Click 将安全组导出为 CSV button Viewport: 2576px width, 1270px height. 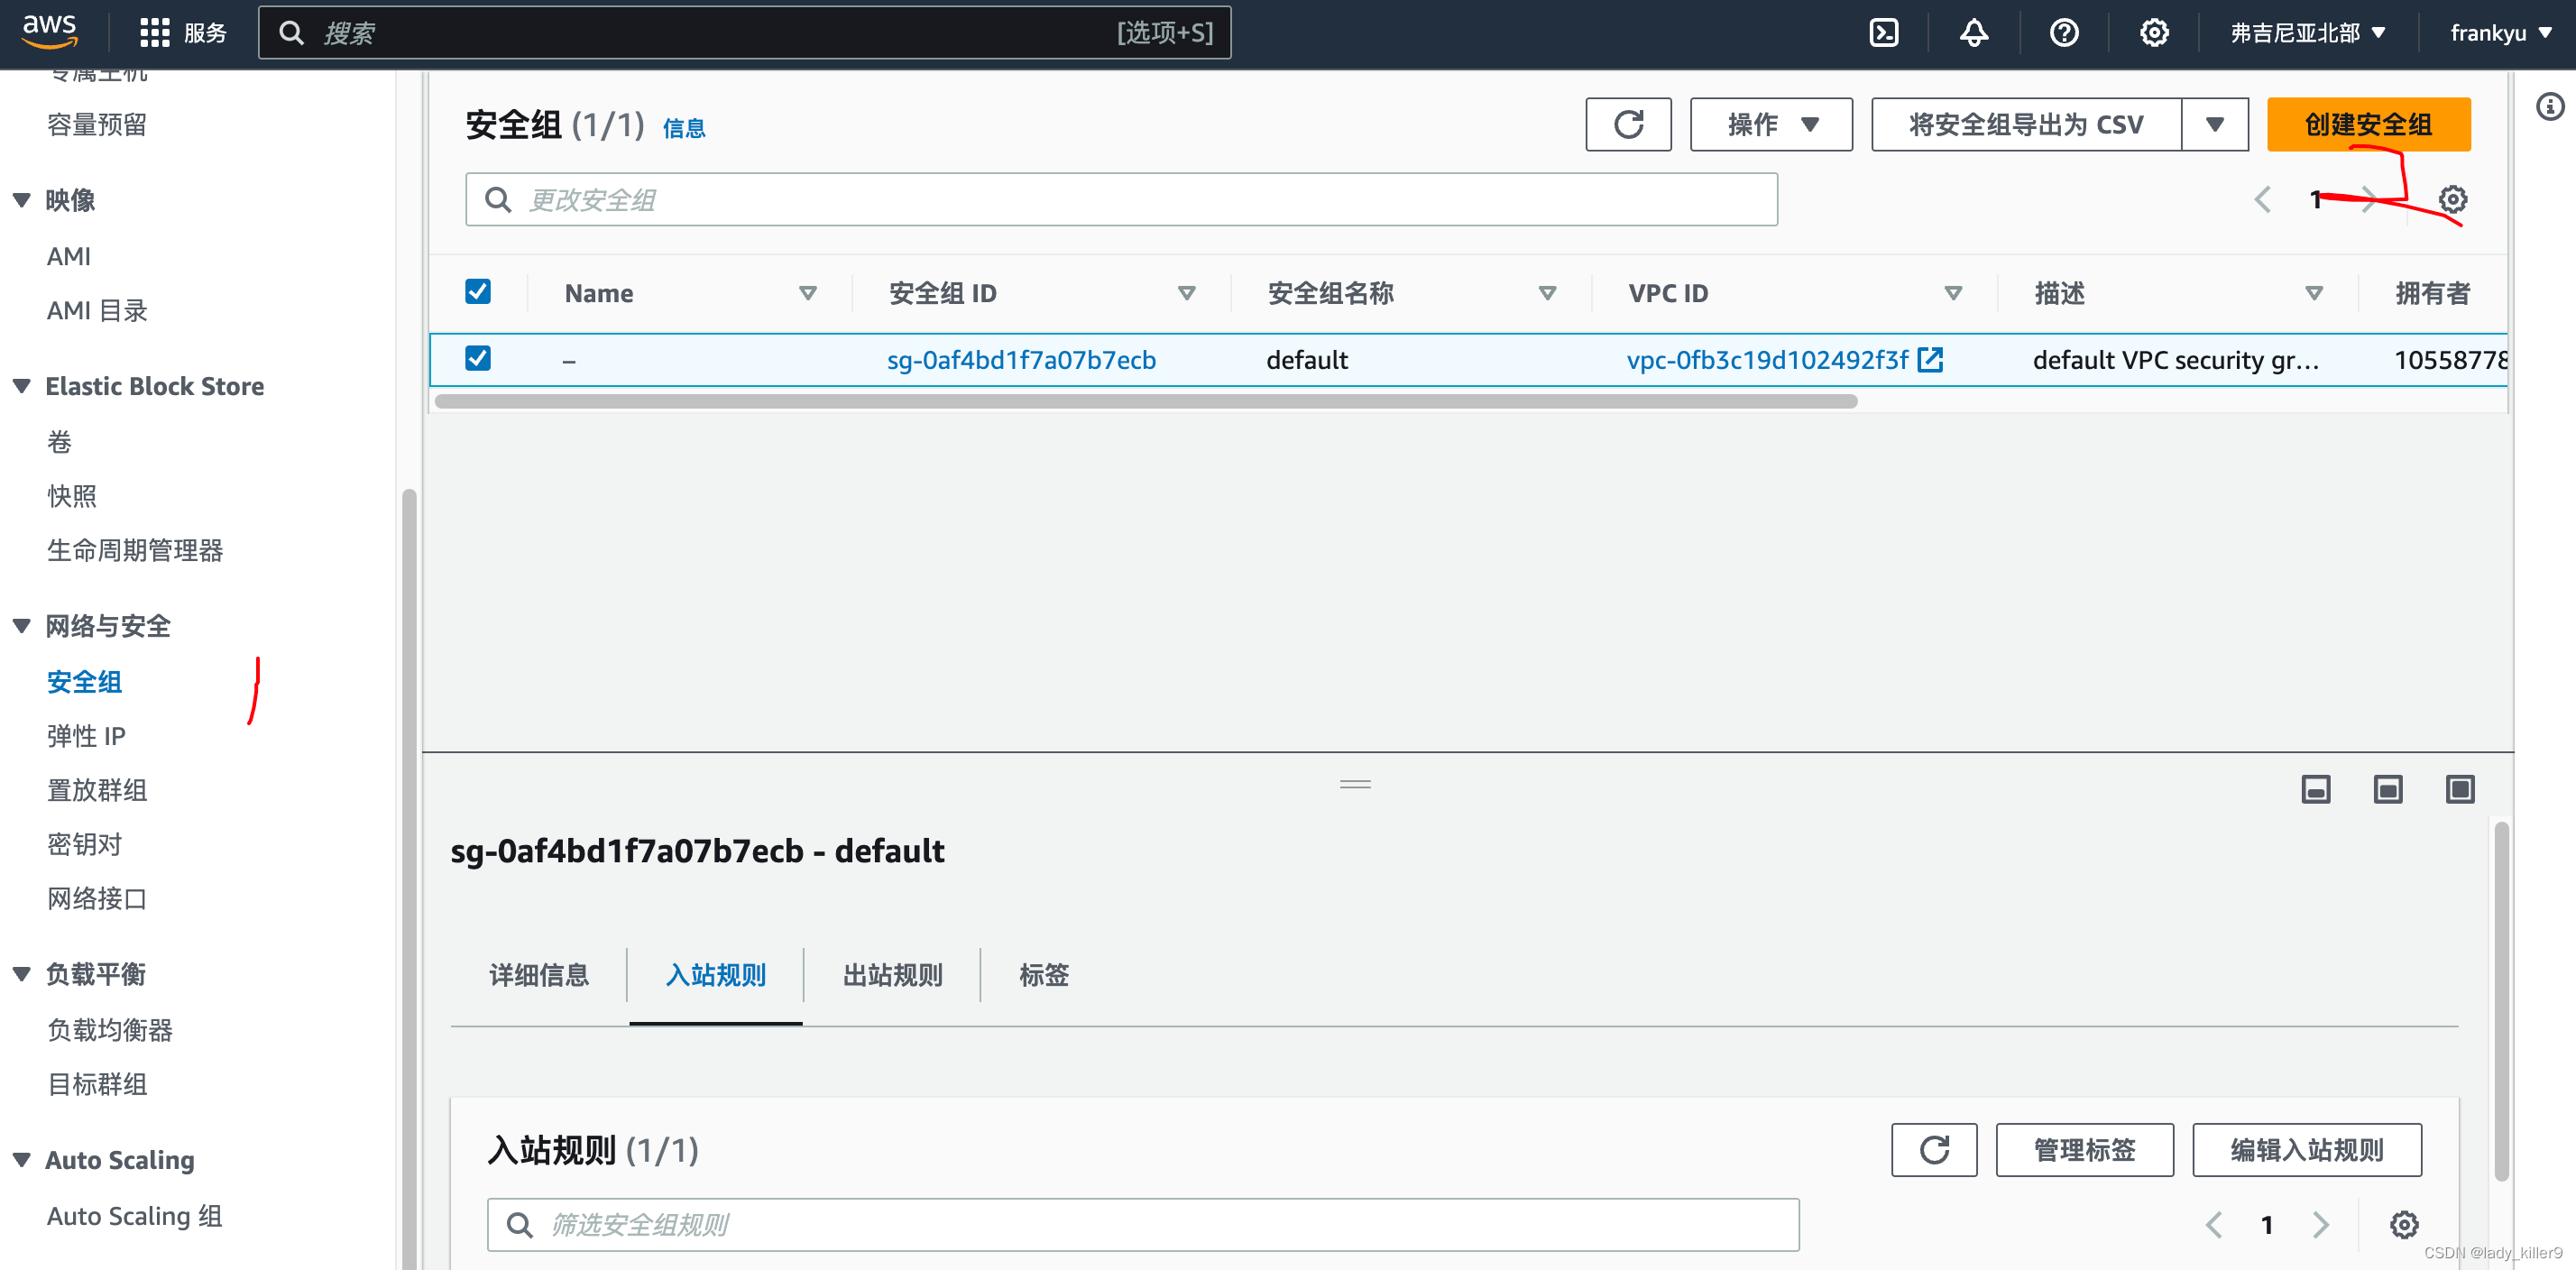[x=2026, y=124]
